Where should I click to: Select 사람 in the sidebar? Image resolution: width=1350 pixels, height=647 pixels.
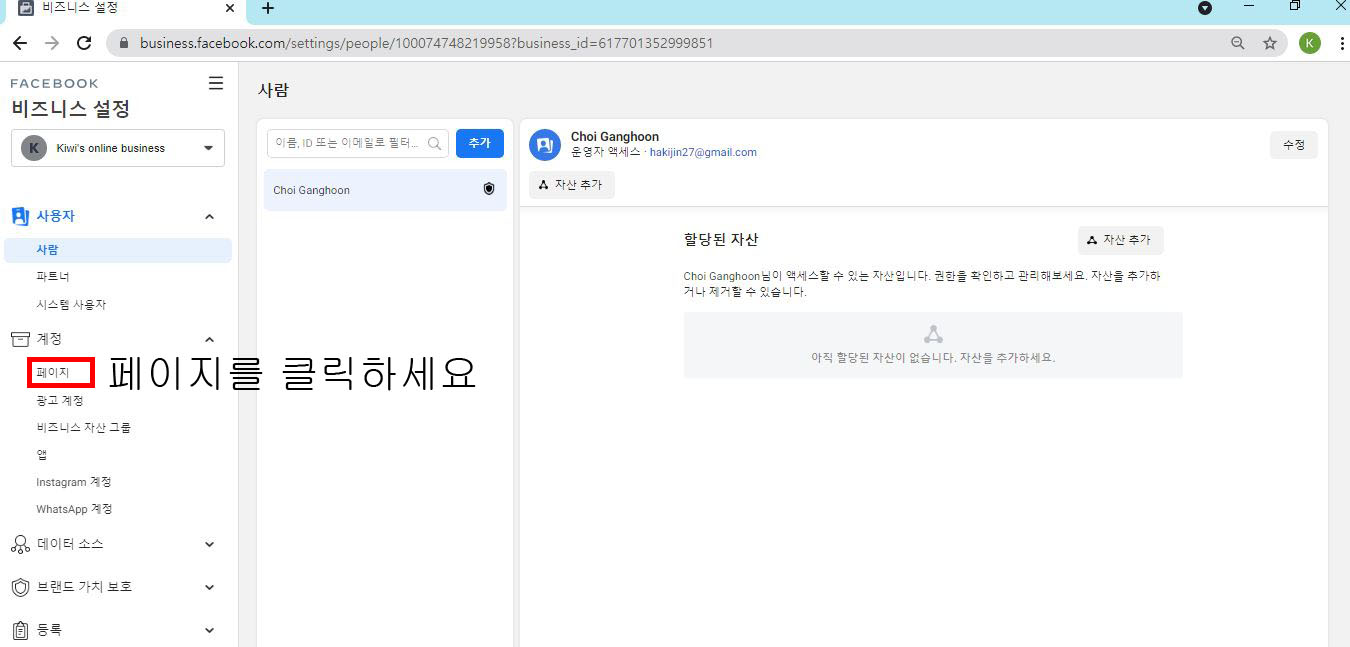click(x=118, y=250)
